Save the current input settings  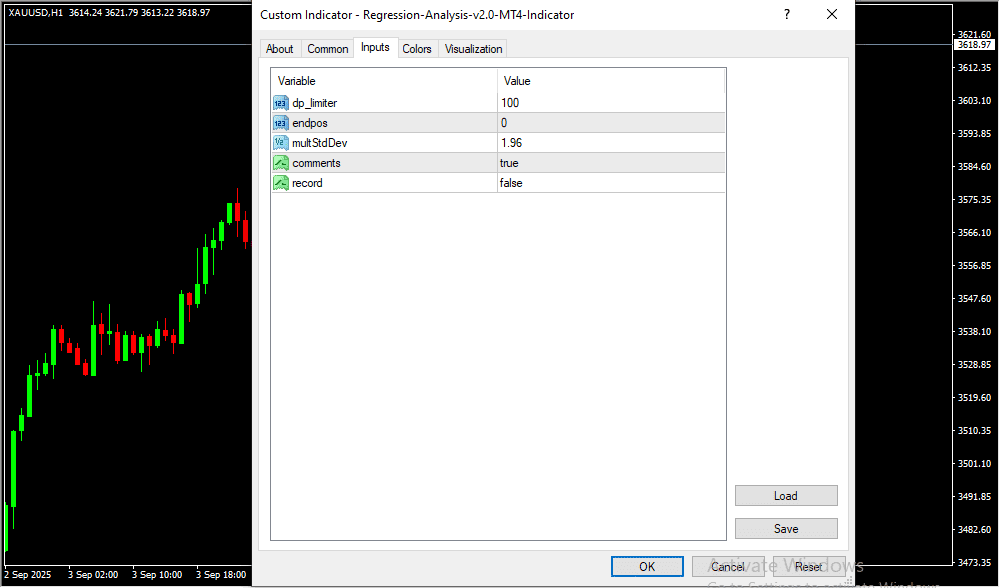point(786,529)
